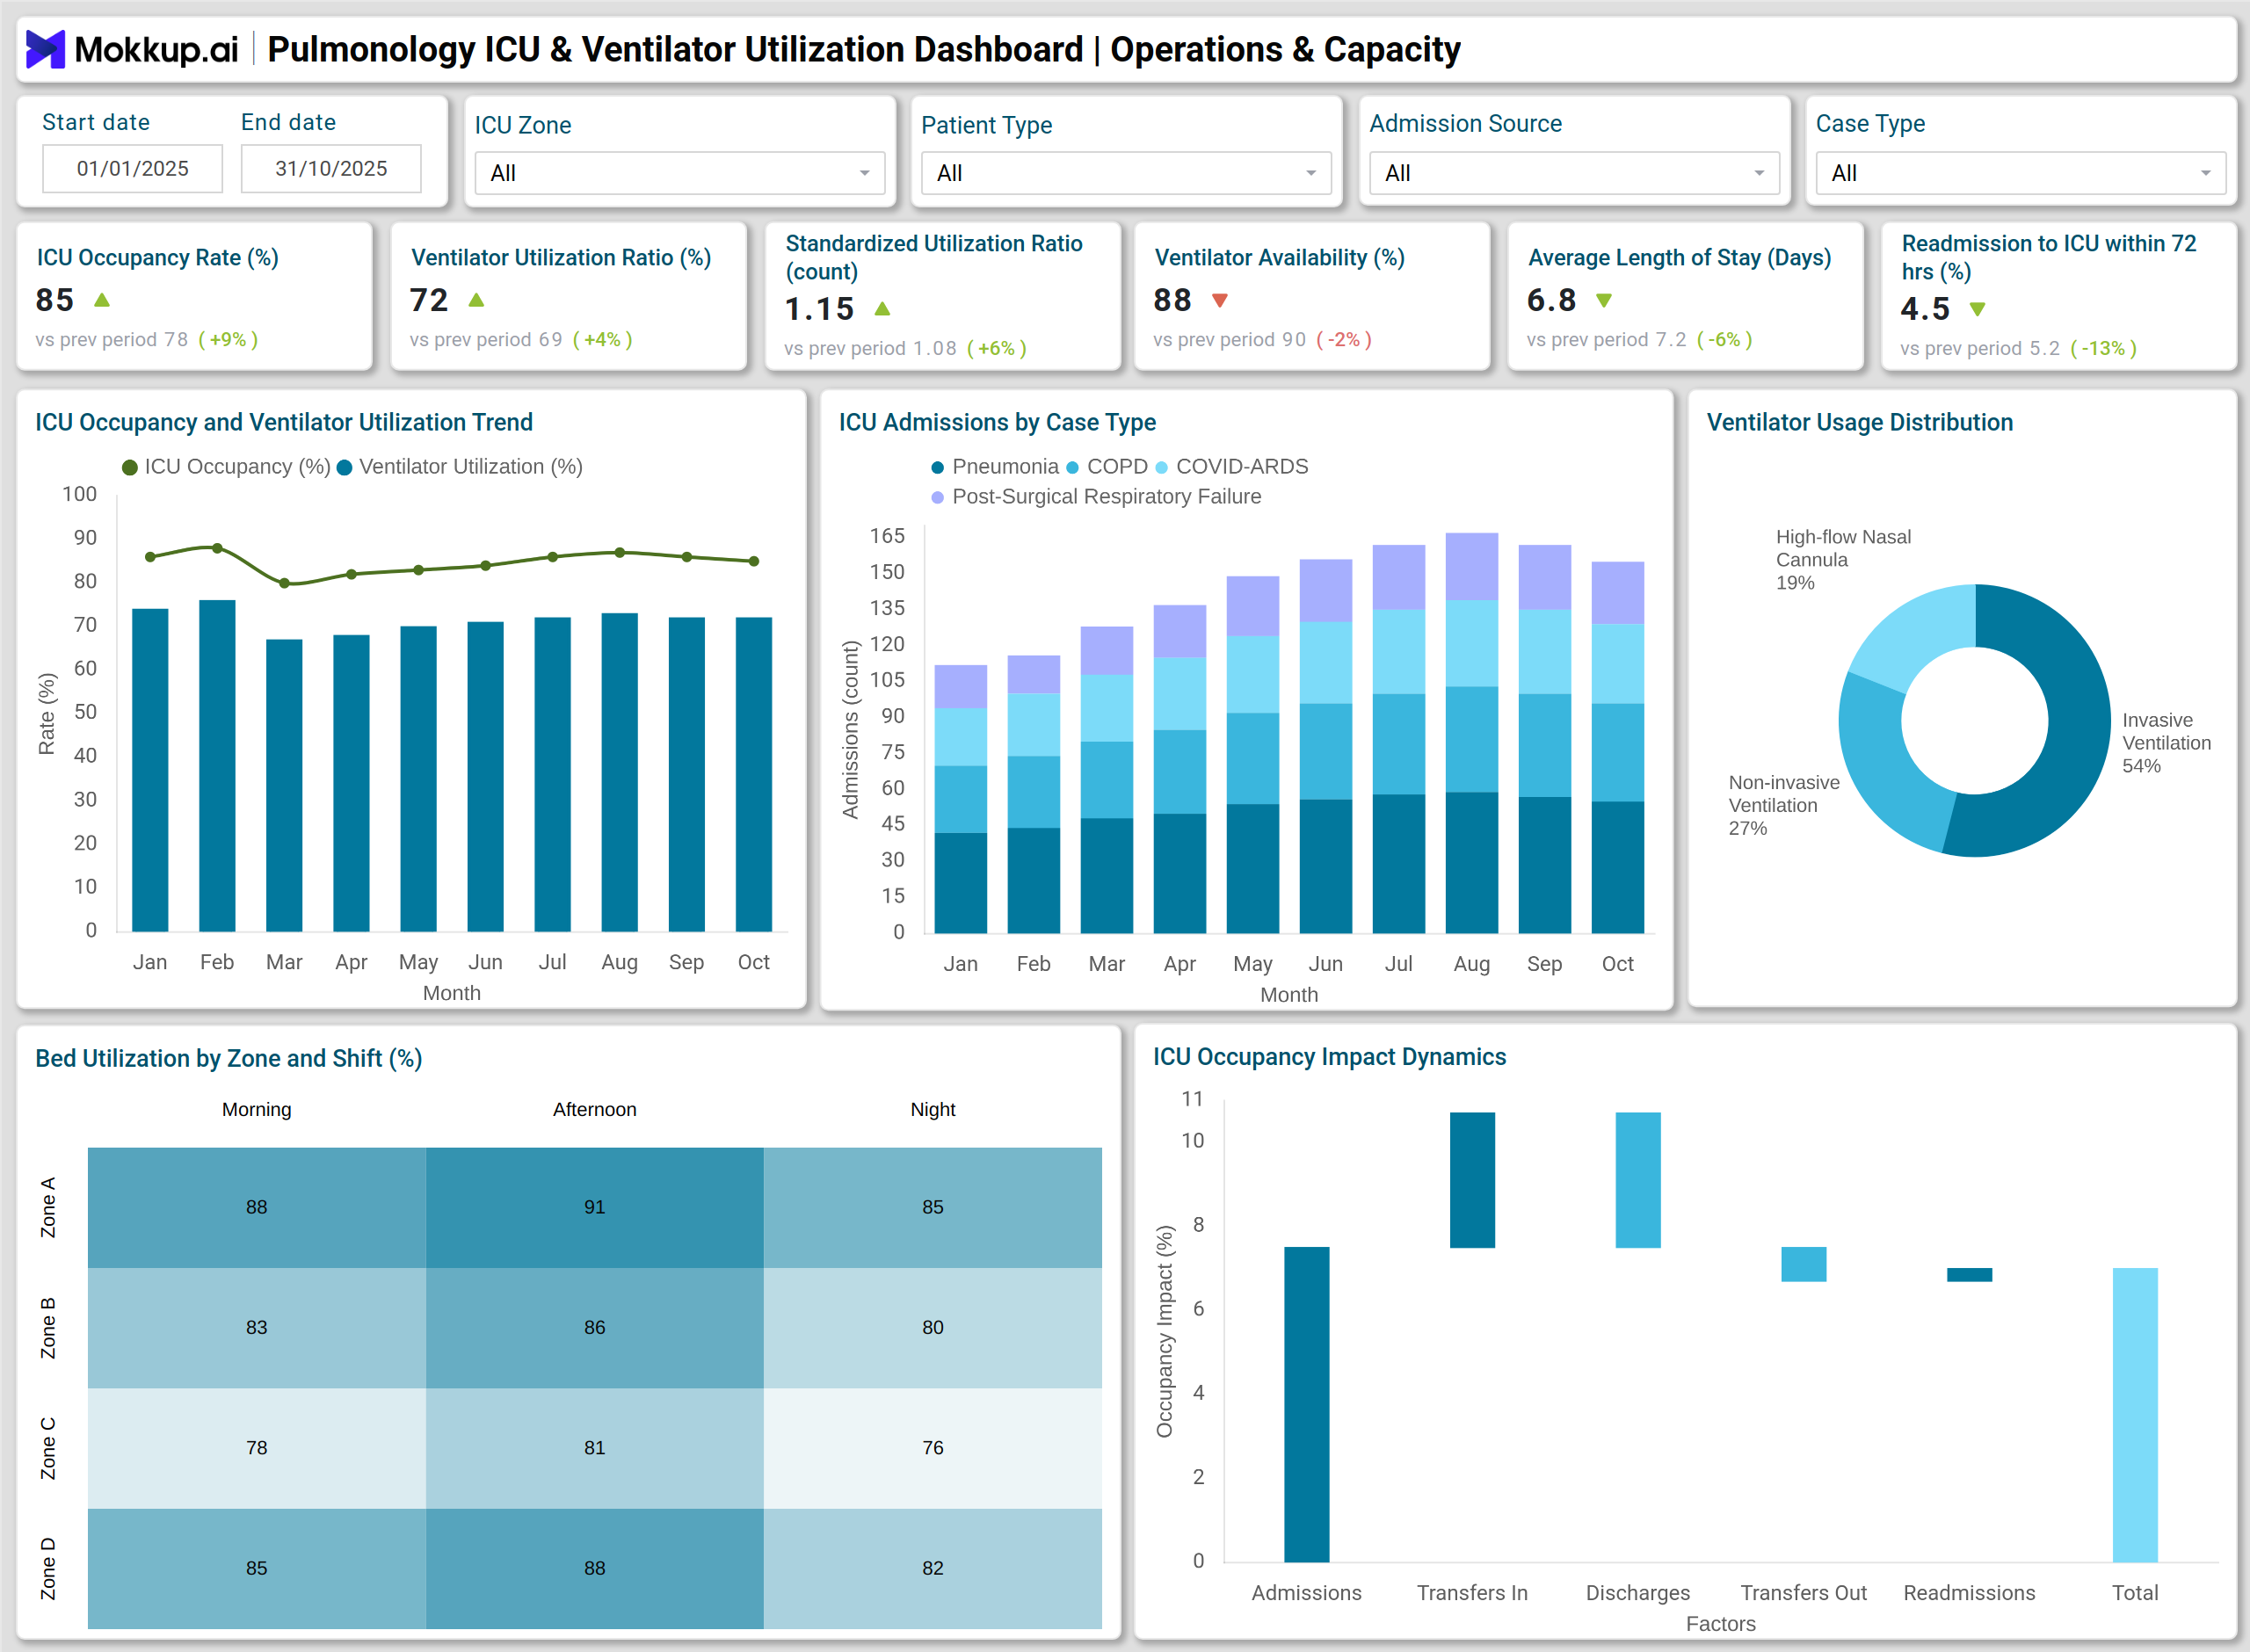Click the Zone C row label

pos(48,1448)
